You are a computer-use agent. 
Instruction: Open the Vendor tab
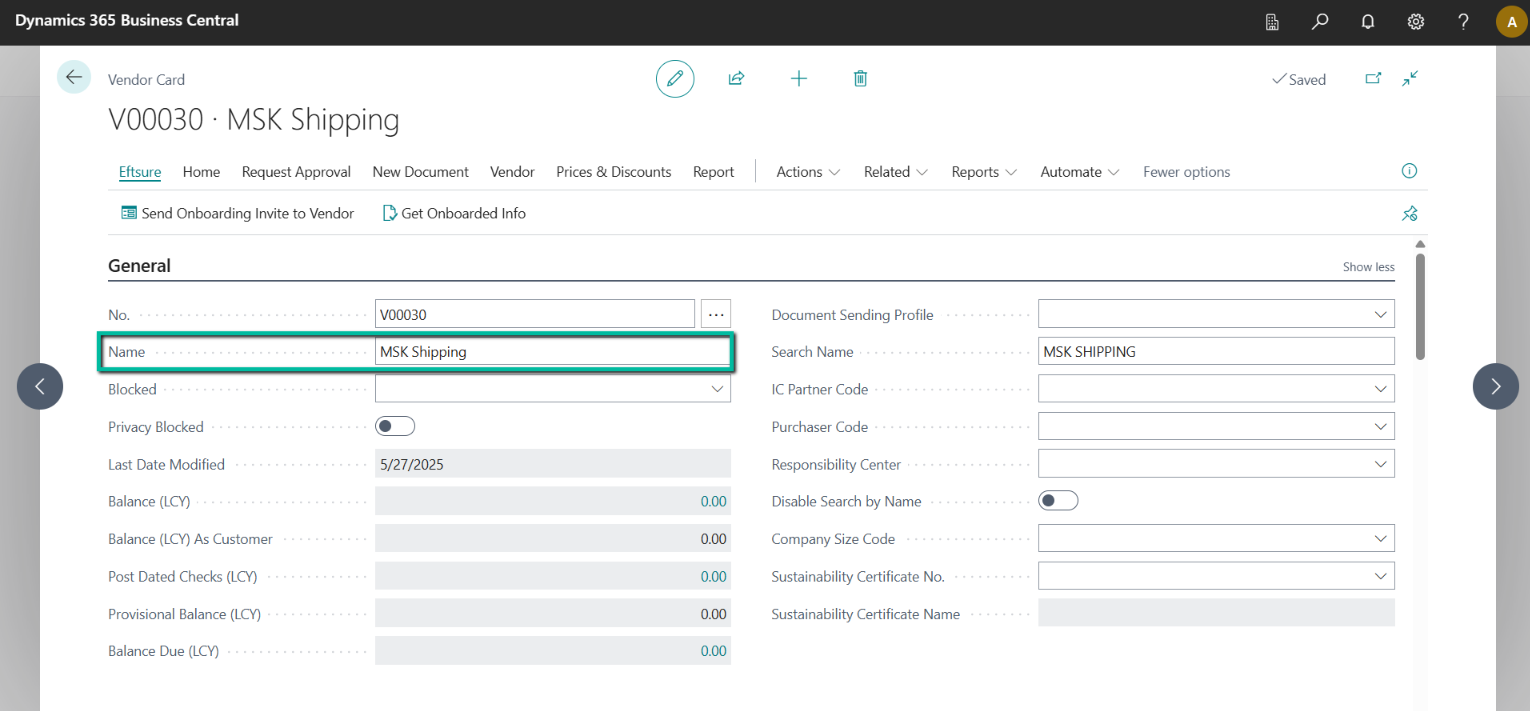pyautogui.click(x=512, y=172)
